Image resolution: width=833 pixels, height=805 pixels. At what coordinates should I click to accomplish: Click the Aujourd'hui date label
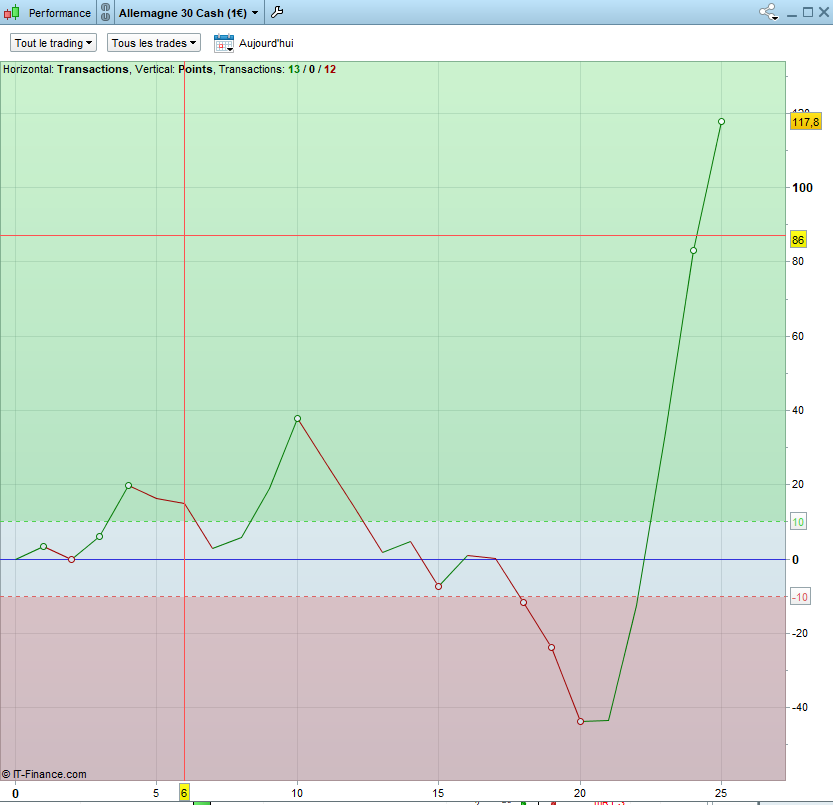click(266, 43)
